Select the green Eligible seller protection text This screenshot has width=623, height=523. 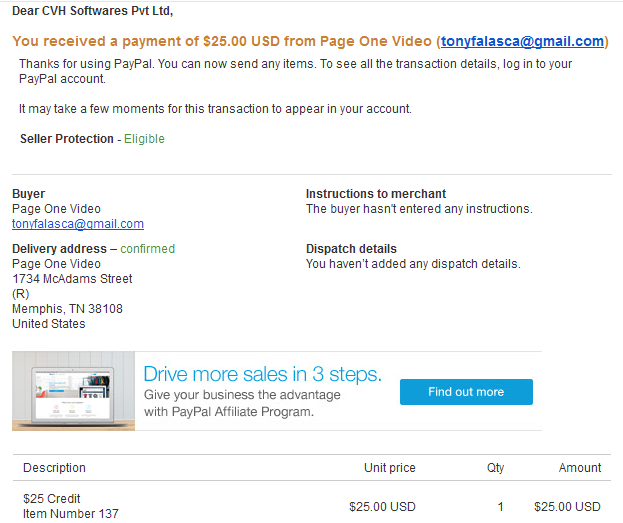point(144,139)
